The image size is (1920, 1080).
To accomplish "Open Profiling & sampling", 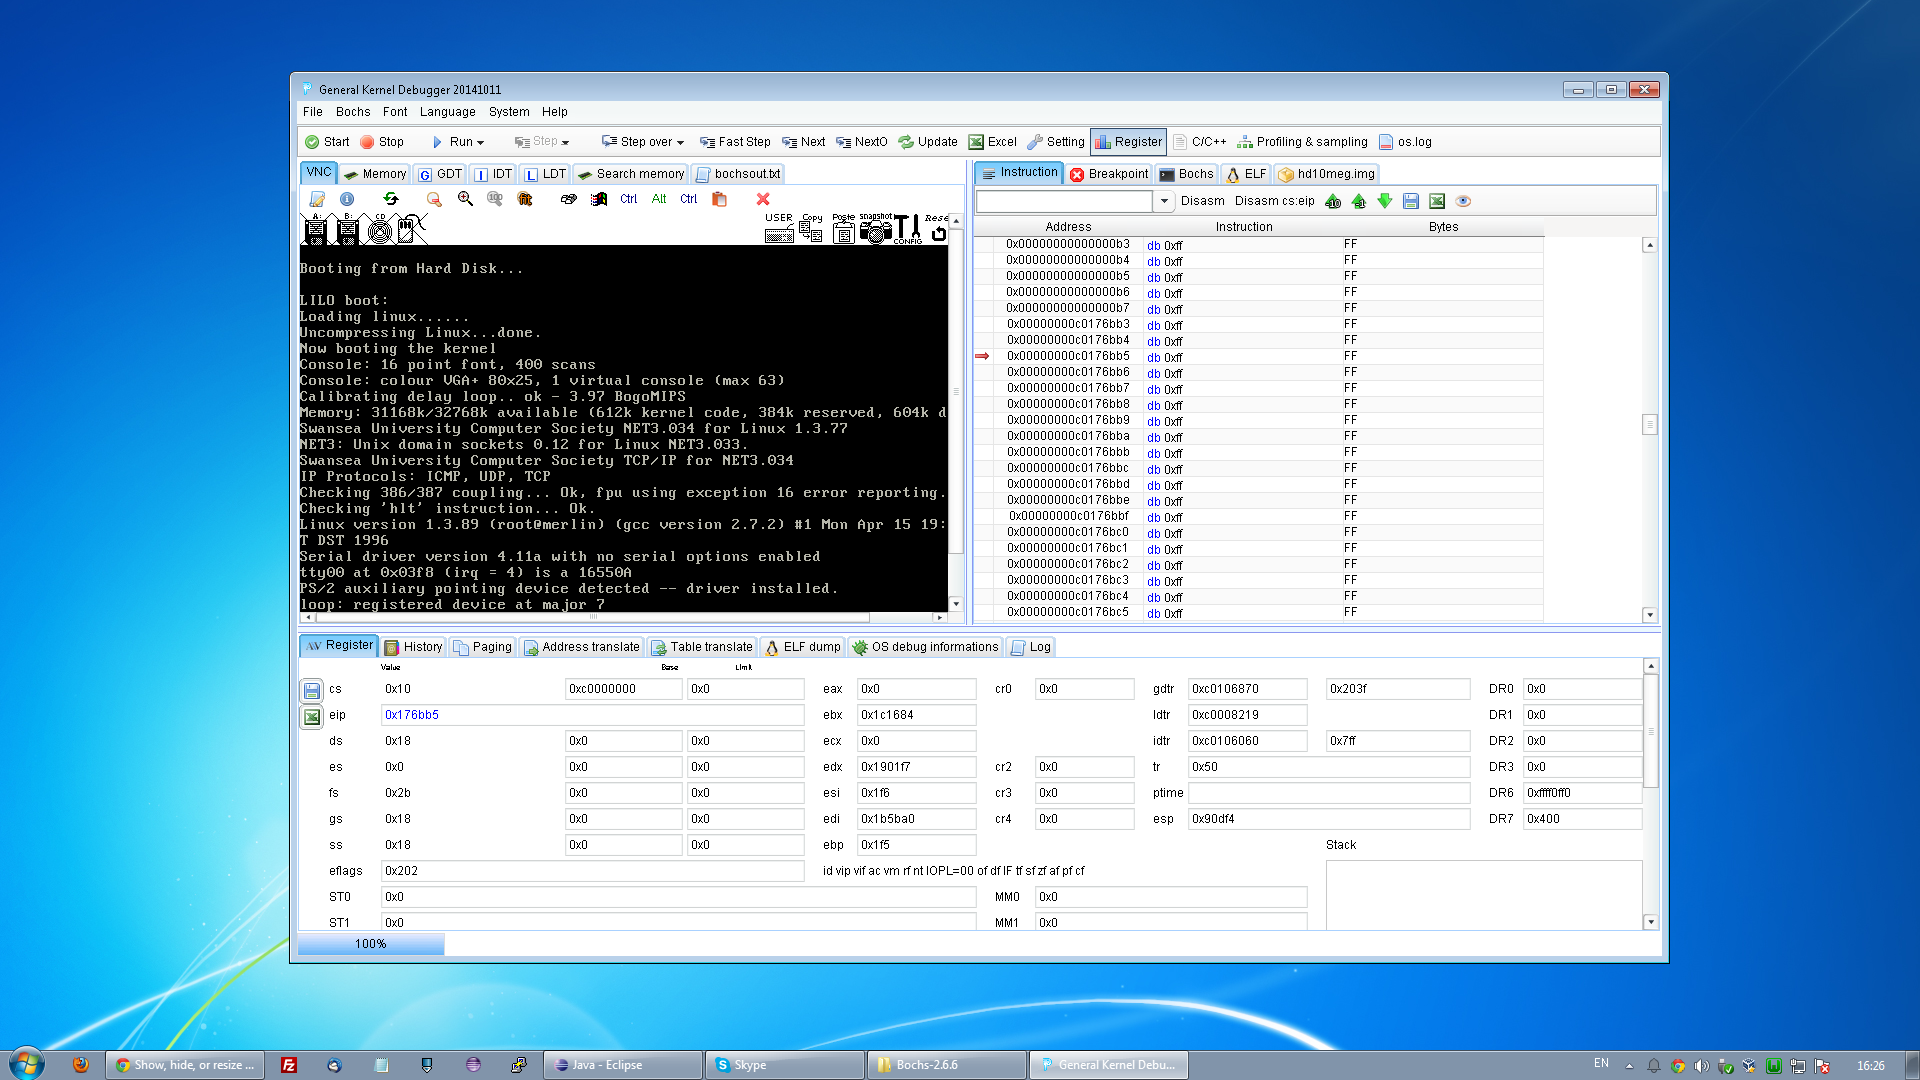I will (x=1303, y=142).
